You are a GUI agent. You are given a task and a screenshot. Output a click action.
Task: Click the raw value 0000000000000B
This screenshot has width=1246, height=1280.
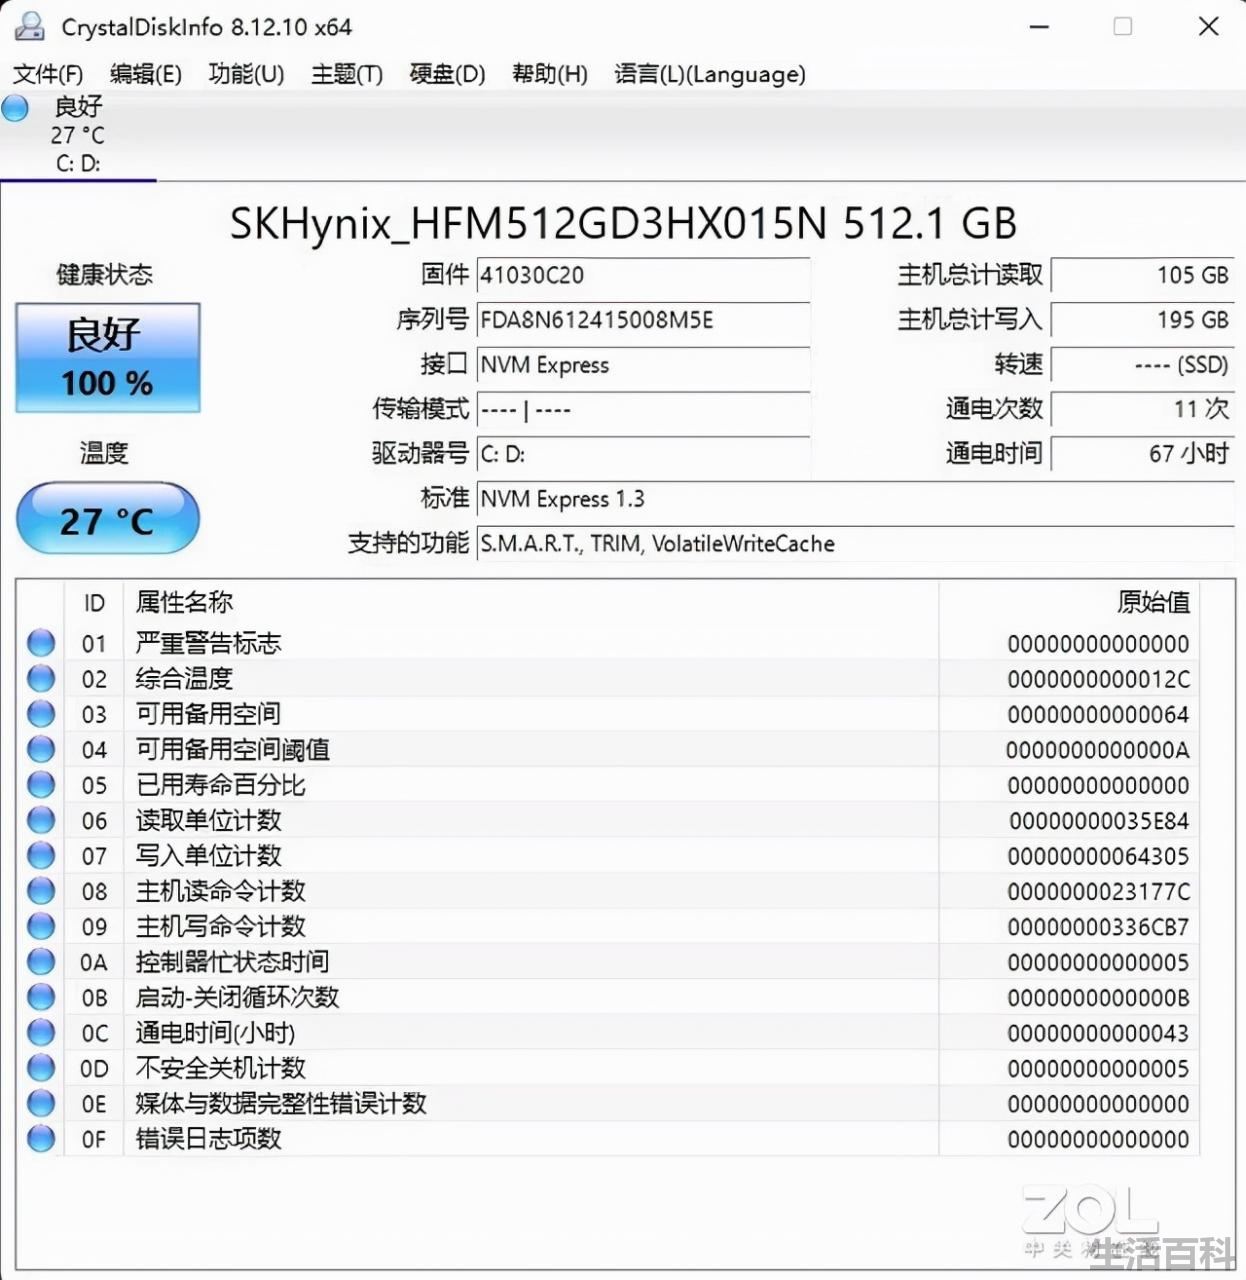1098,998
